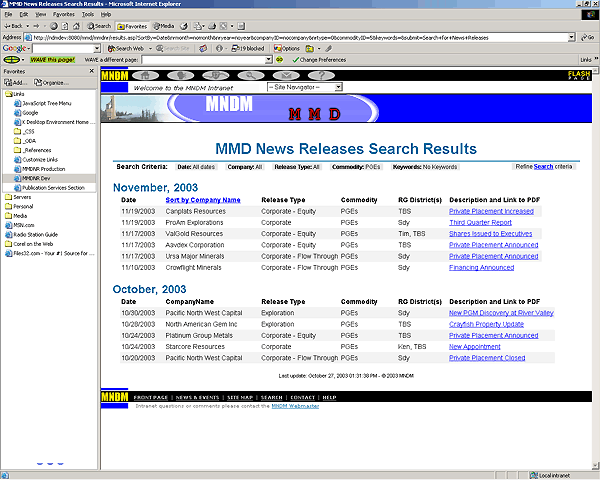This screenshot has height=480, width=600.
Task: Expand the Servers favorites folder
Action: coord(18,197)
